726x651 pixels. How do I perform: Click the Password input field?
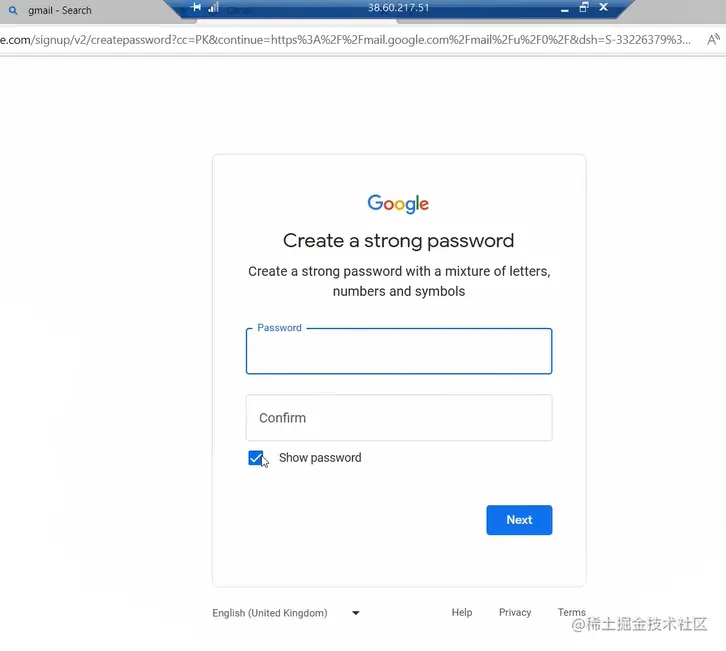tap(399, 351)
